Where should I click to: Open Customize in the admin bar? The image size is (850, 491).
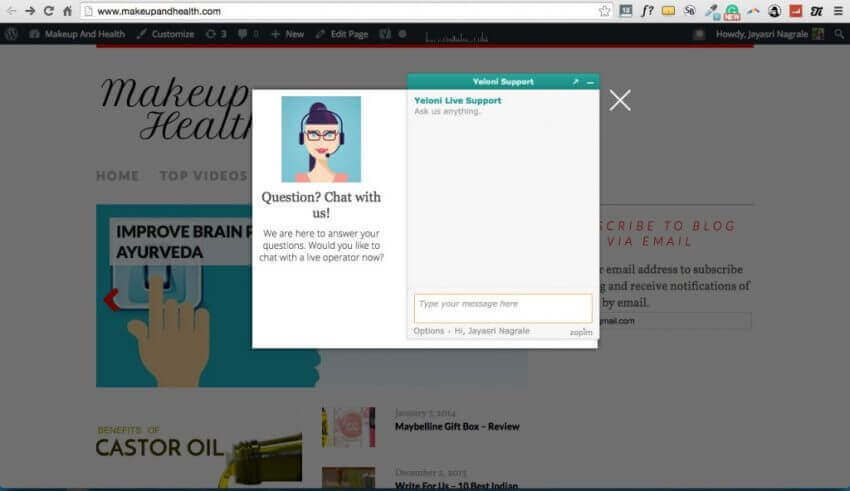pos(165,34)
